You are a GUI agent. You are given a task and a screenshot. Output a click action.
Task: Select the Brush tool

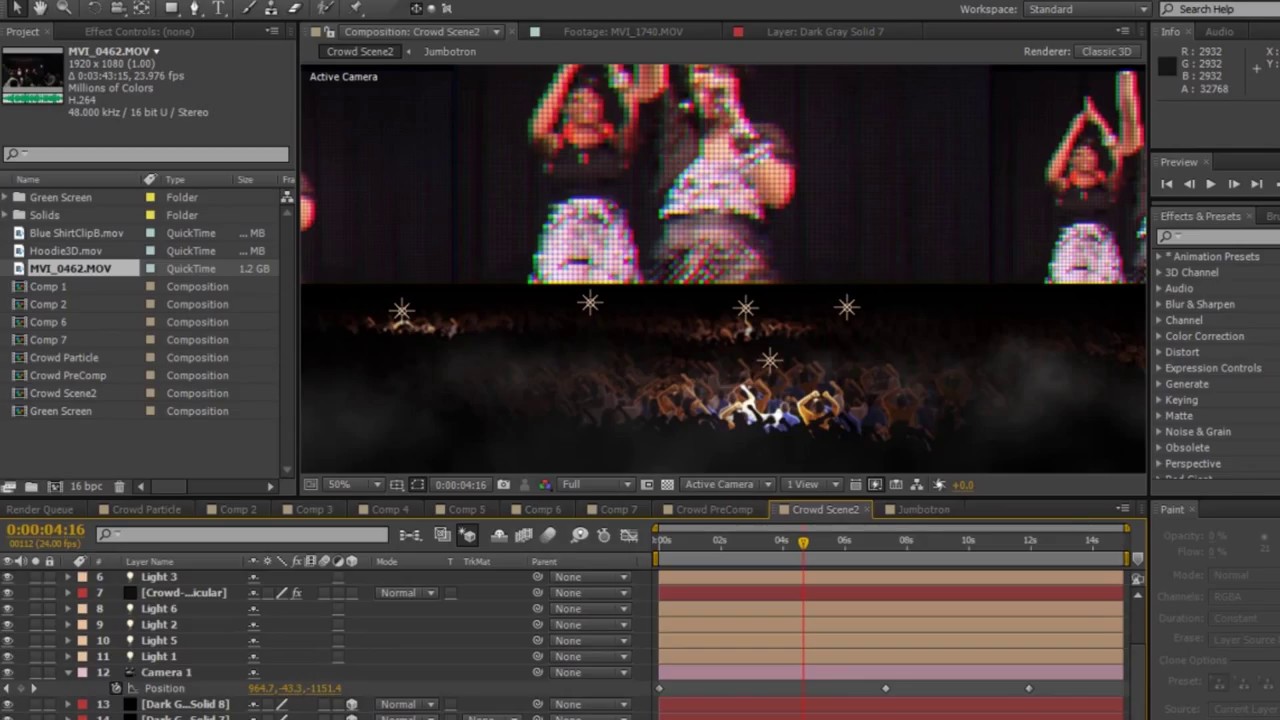click(x=247, y=8)
